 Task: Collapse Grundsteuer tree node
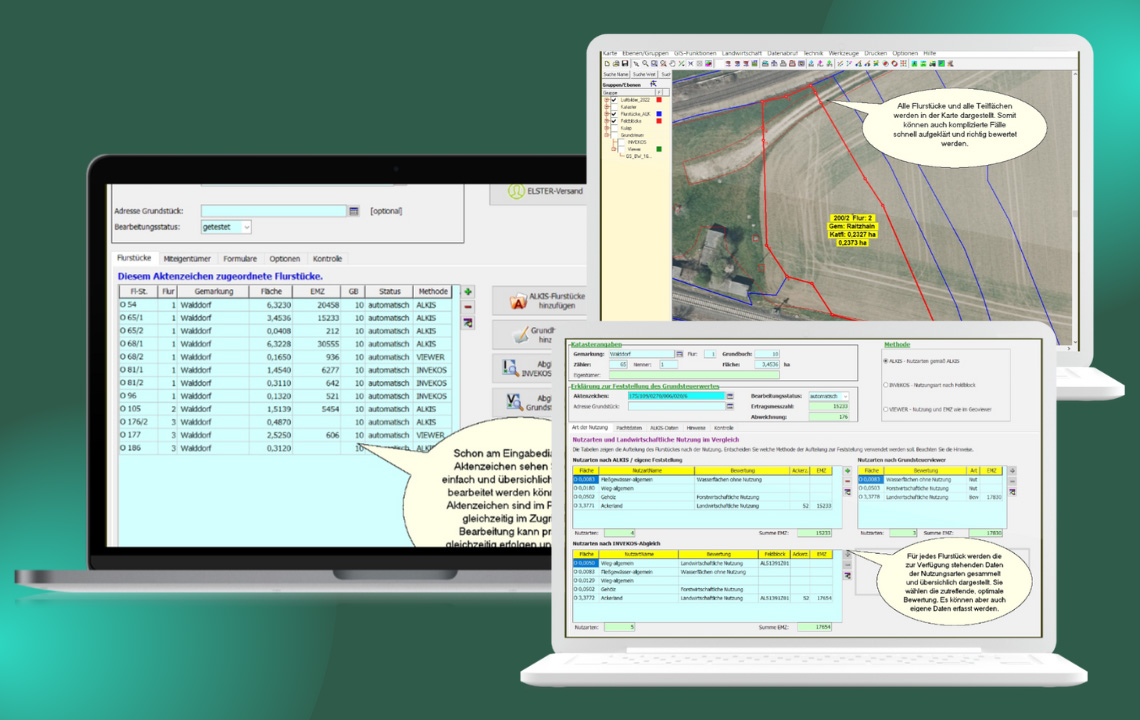[x=606, y=135]
